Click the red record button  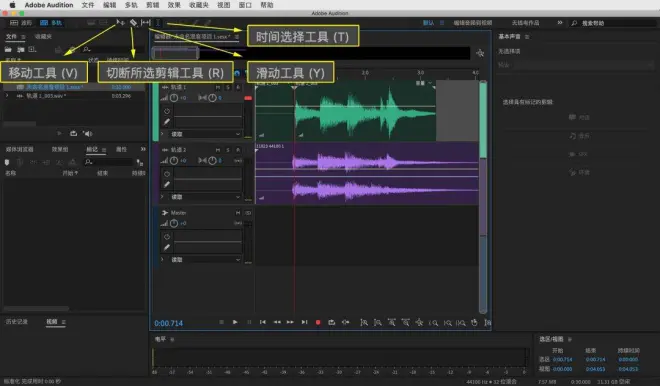tap(318, 322)
